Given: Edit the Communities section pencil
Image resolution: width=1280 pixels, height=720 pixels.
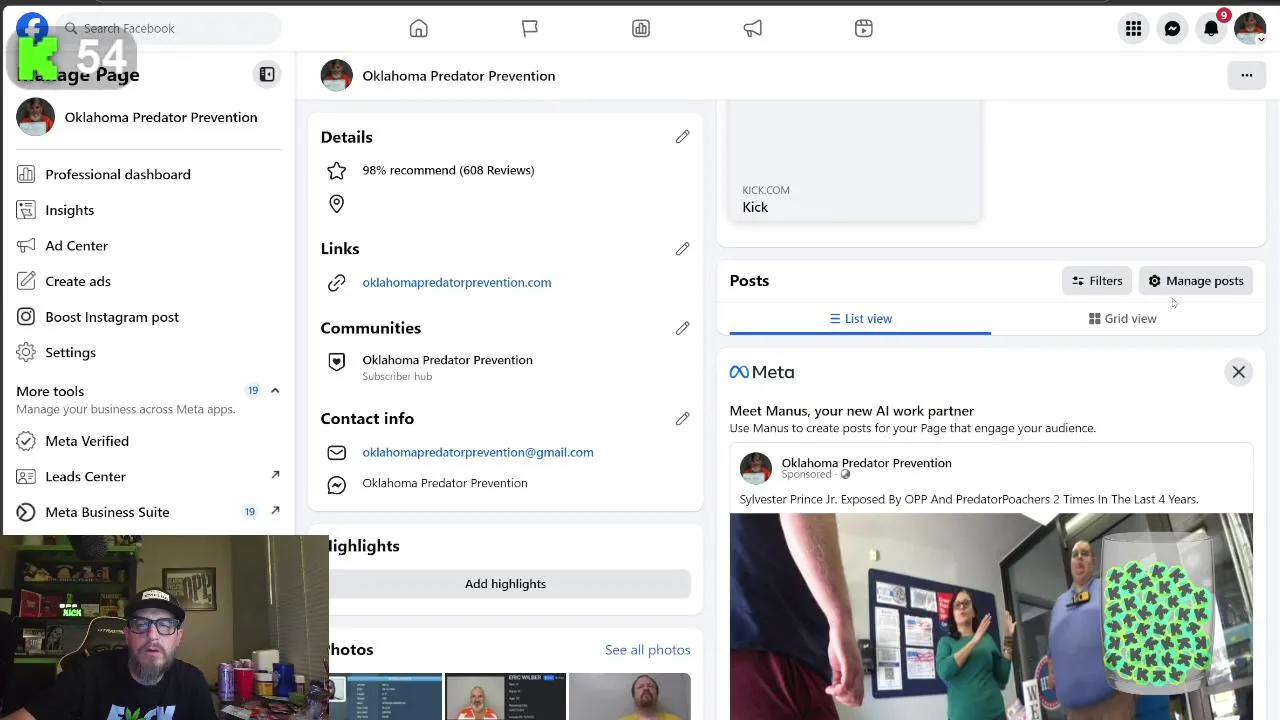Looking at the screenshot, I should coord(682,328).
